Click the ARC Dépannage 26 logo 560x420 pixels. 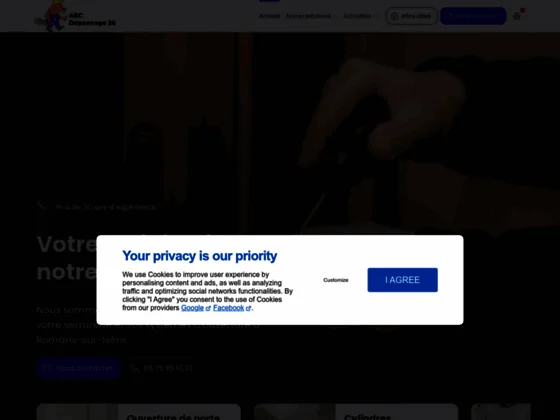75,16
